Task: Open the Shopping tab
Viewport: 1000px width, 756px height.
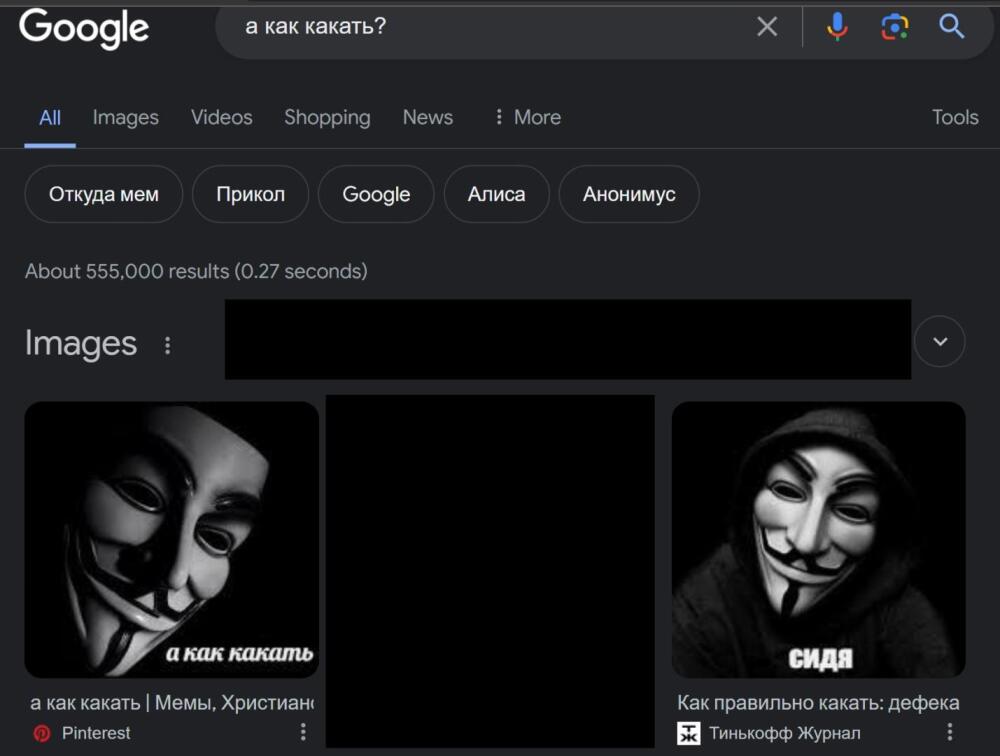Action: pos(327,117)
